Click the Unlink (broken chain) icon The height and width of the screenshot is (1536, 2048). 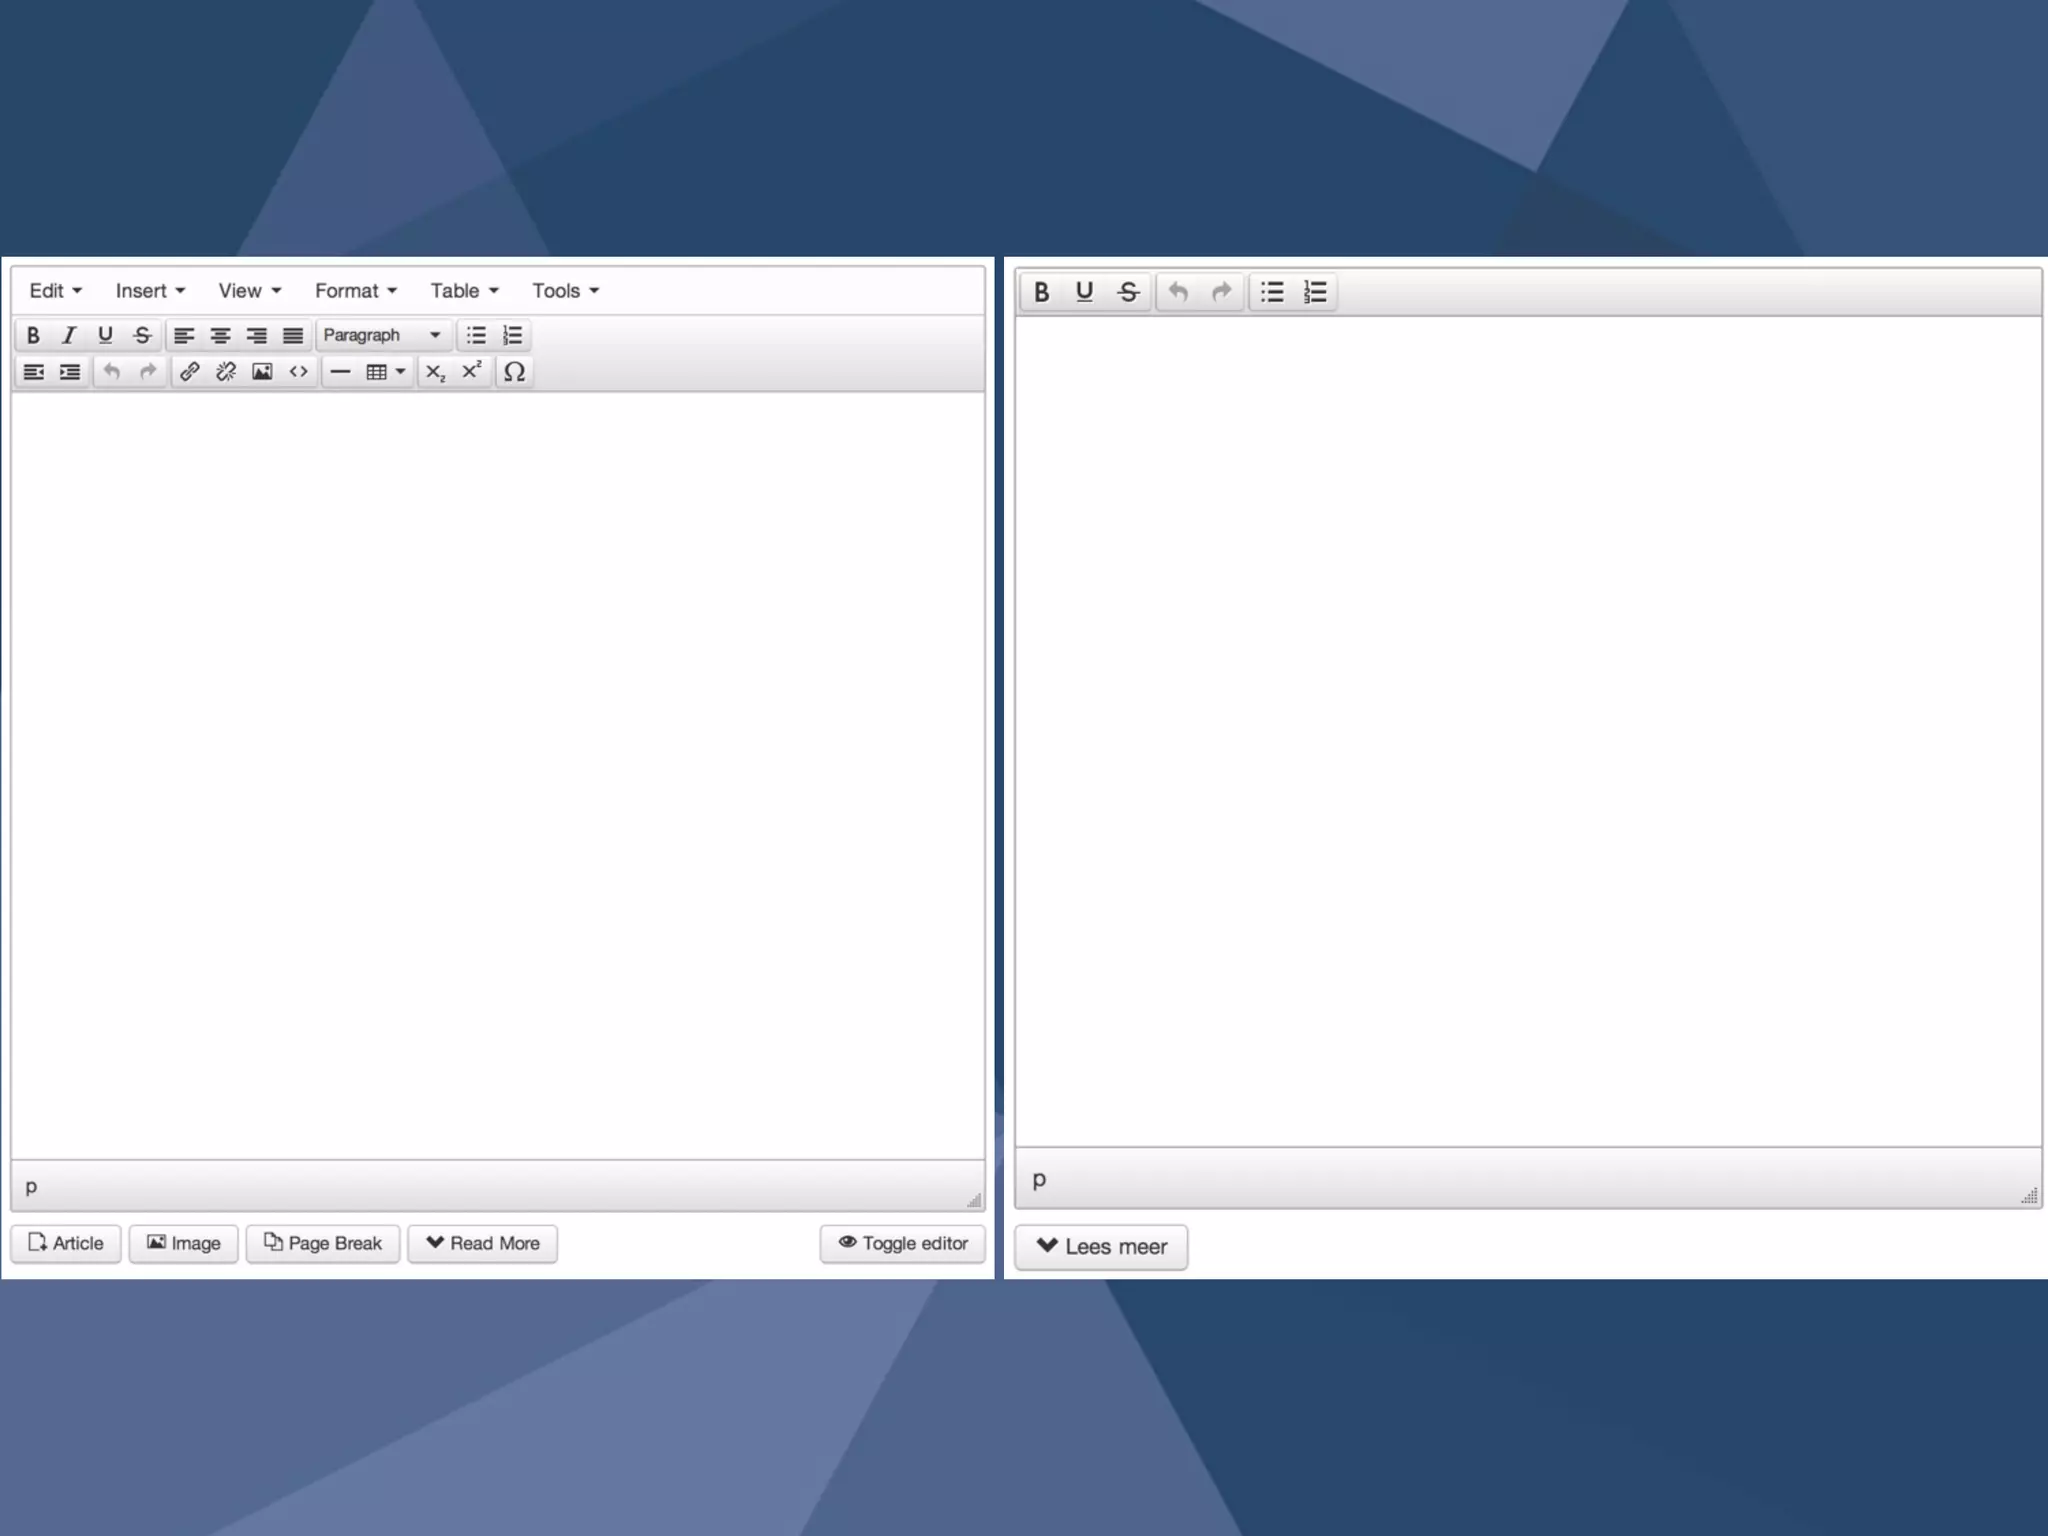(x=226, y=372)
